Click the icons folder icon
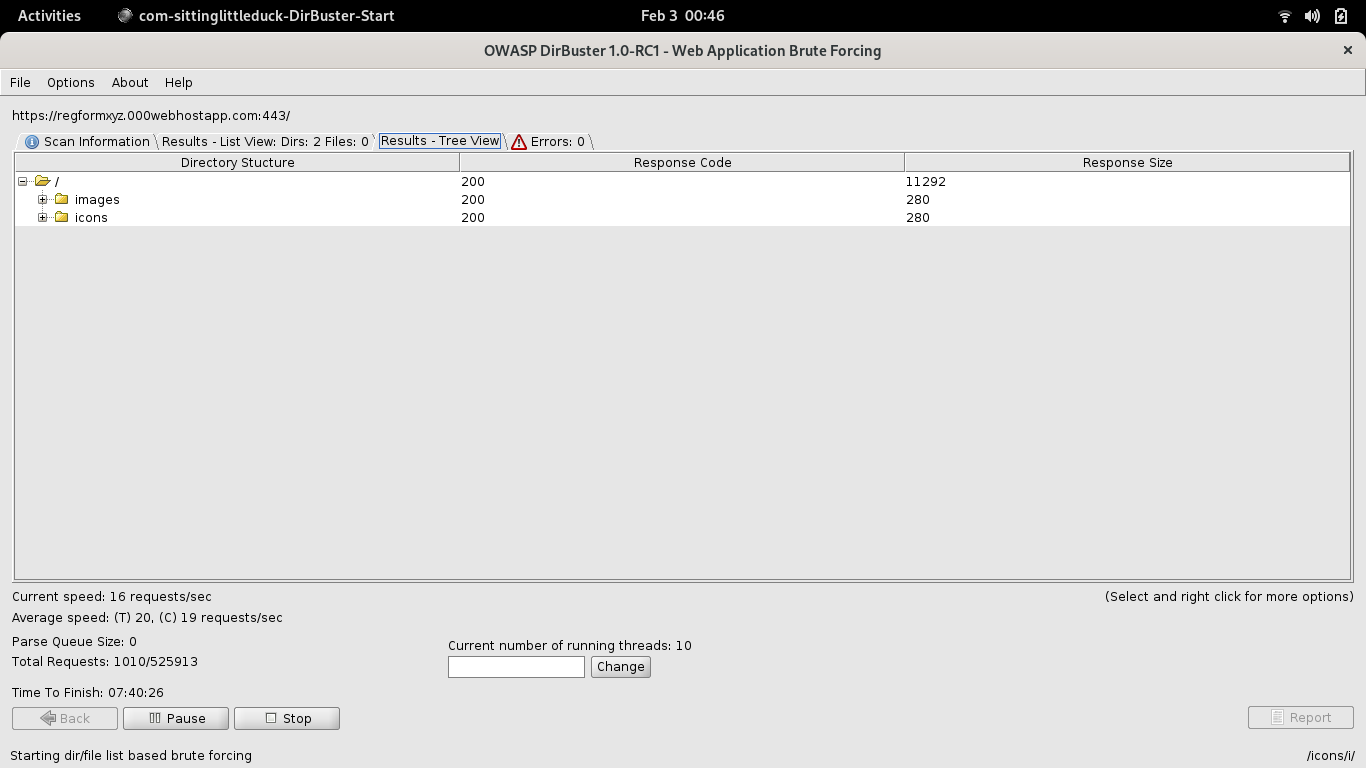 point(61,217)
